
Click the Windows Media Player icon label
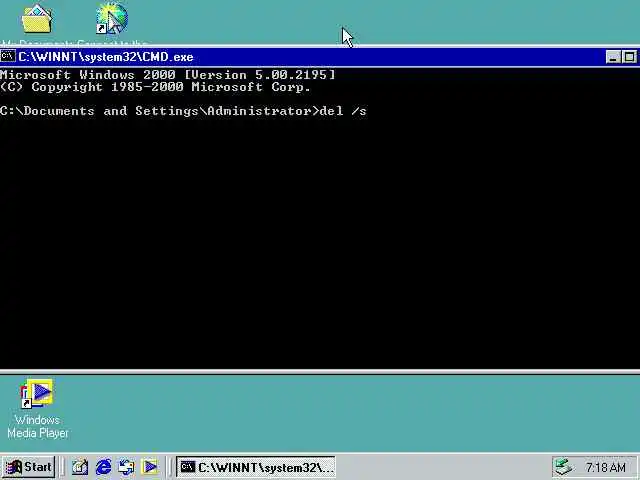pyautogui.click(x=38, y=426)
